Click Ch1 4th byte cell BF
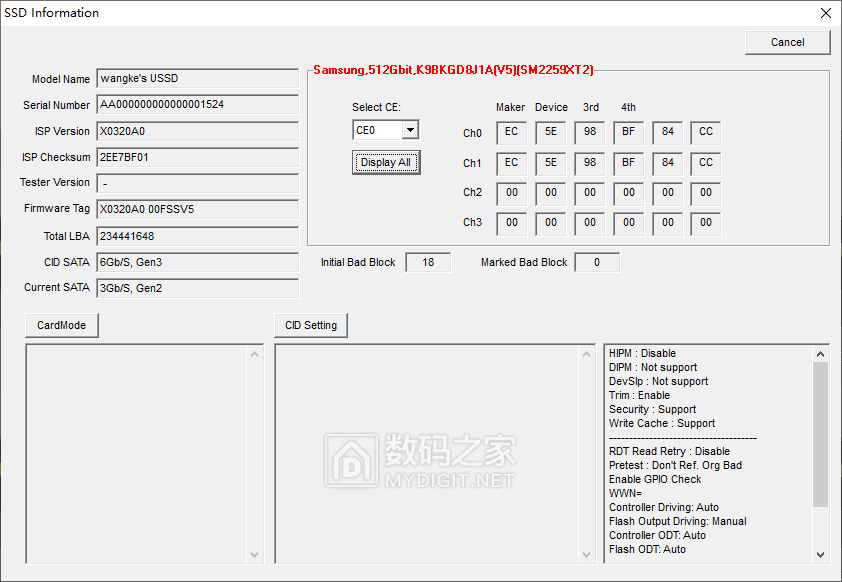Screen dimensions: 842x582 [628, 163]
